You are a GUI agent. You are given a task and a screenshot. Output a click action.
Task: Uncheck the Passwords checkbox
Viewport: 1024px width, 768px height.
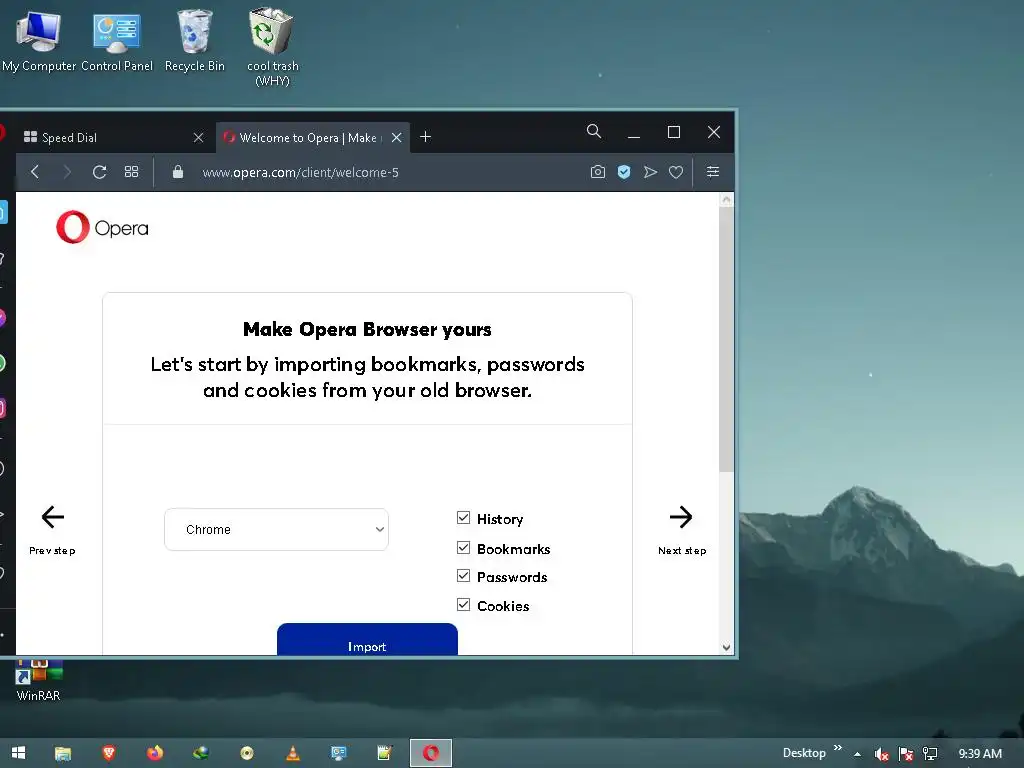click(x=463, y=575)
